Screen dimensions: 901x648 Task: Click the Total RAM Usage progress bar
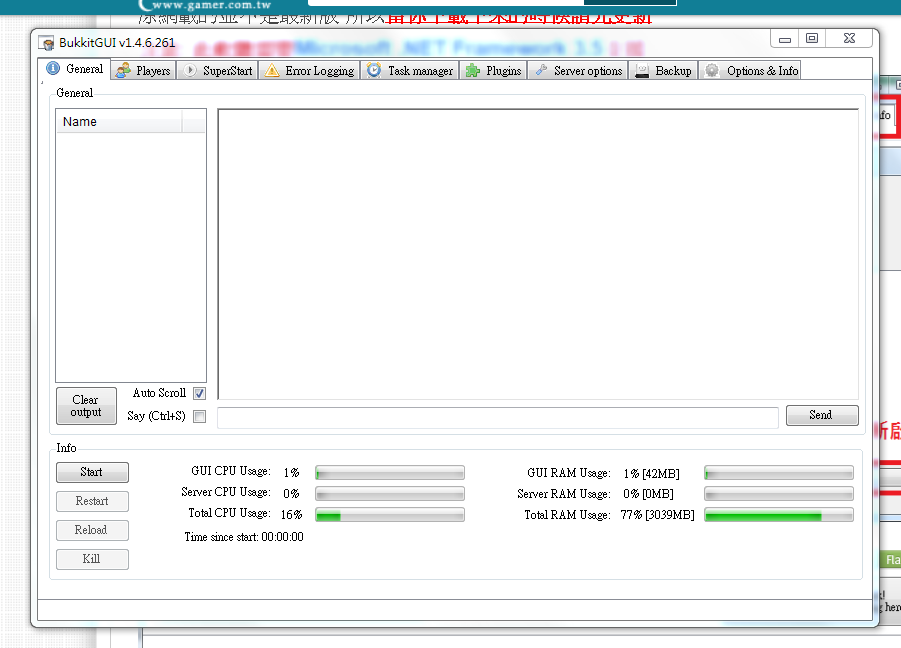[778, 515]
